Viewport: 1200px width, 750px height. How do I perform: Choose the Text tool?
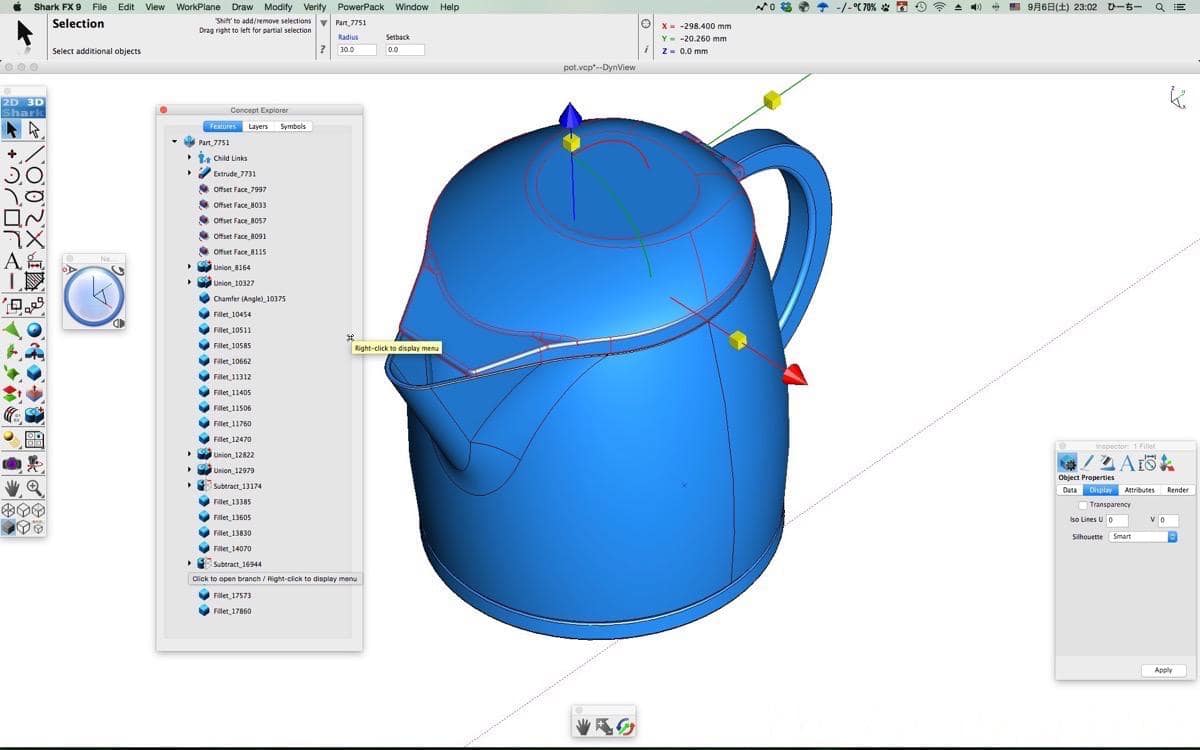tap(12, 260)
